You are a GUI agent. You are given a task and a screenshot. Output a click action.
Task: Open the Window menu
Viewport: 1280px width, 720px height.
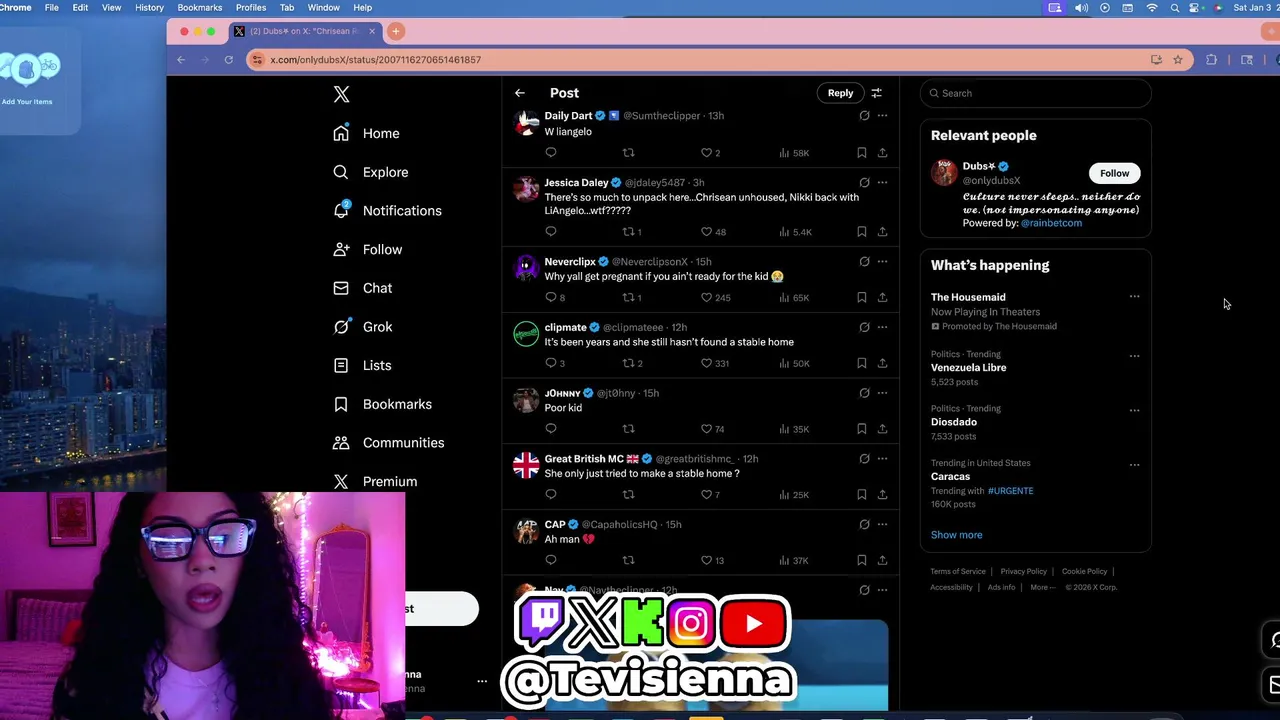[323, 7]
